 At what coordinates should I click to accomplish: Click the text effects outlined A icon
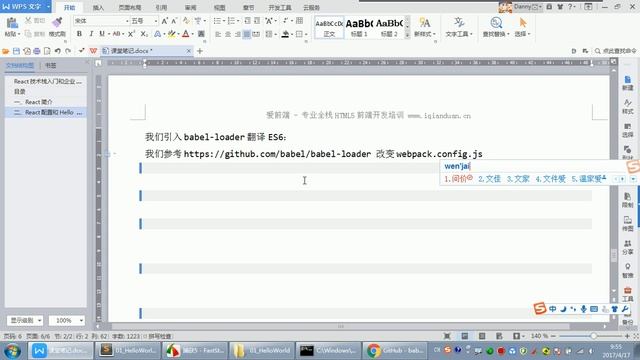157,34
